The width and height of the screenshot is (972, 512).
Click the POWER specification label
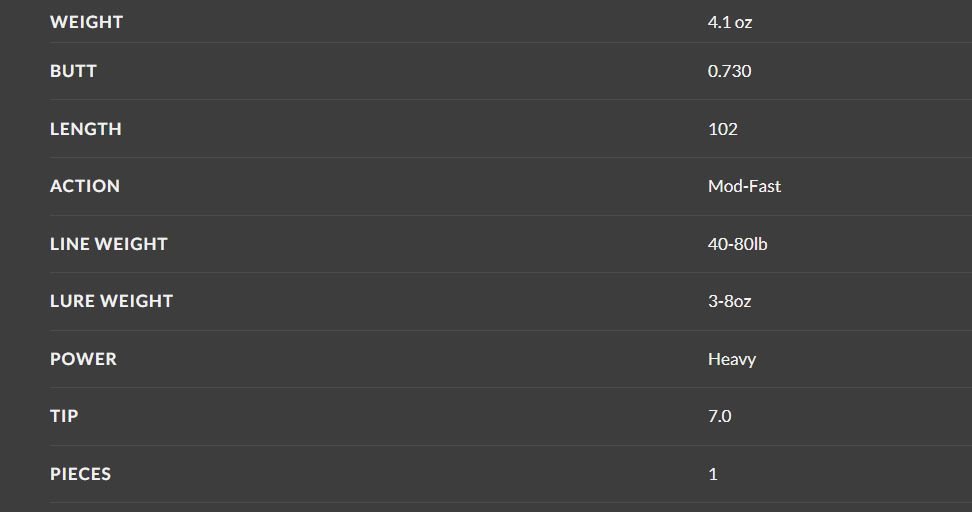point(83,359)
